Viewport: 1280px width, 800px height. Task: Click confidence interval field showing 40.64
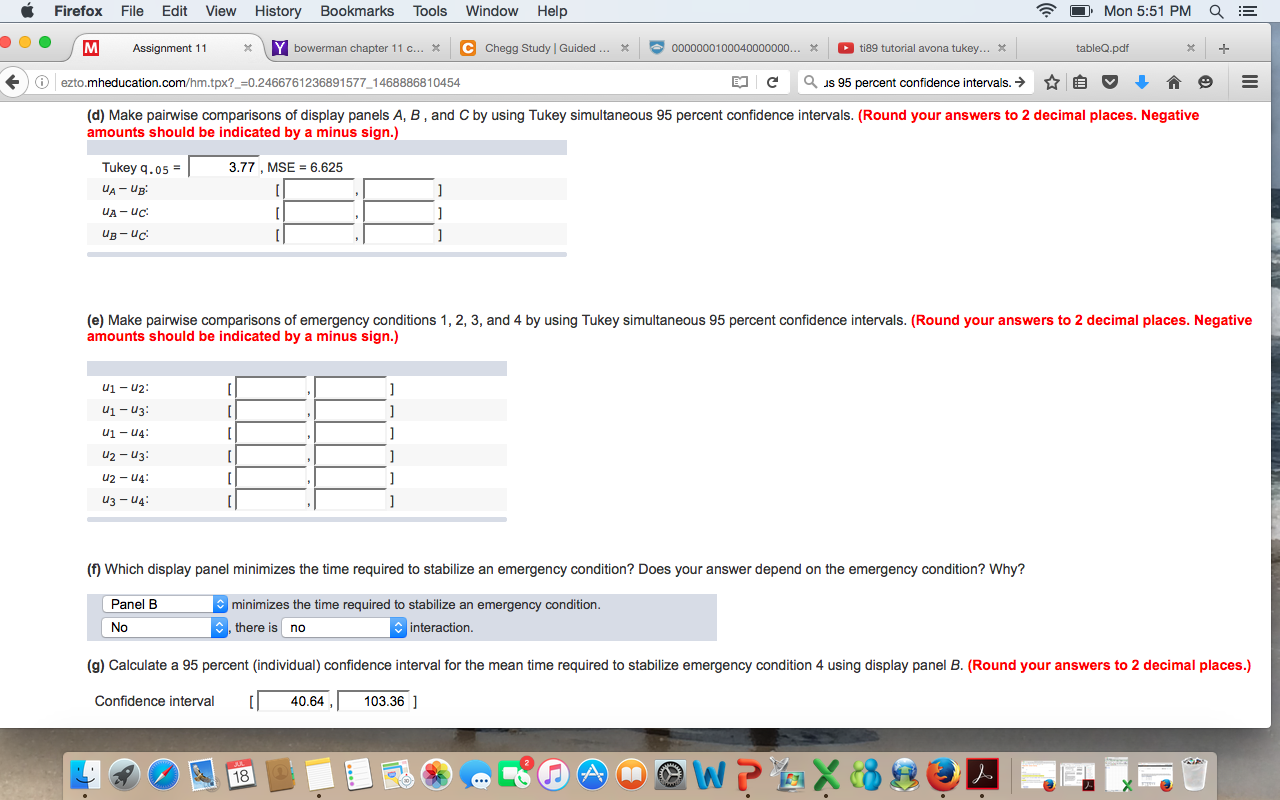294,701
